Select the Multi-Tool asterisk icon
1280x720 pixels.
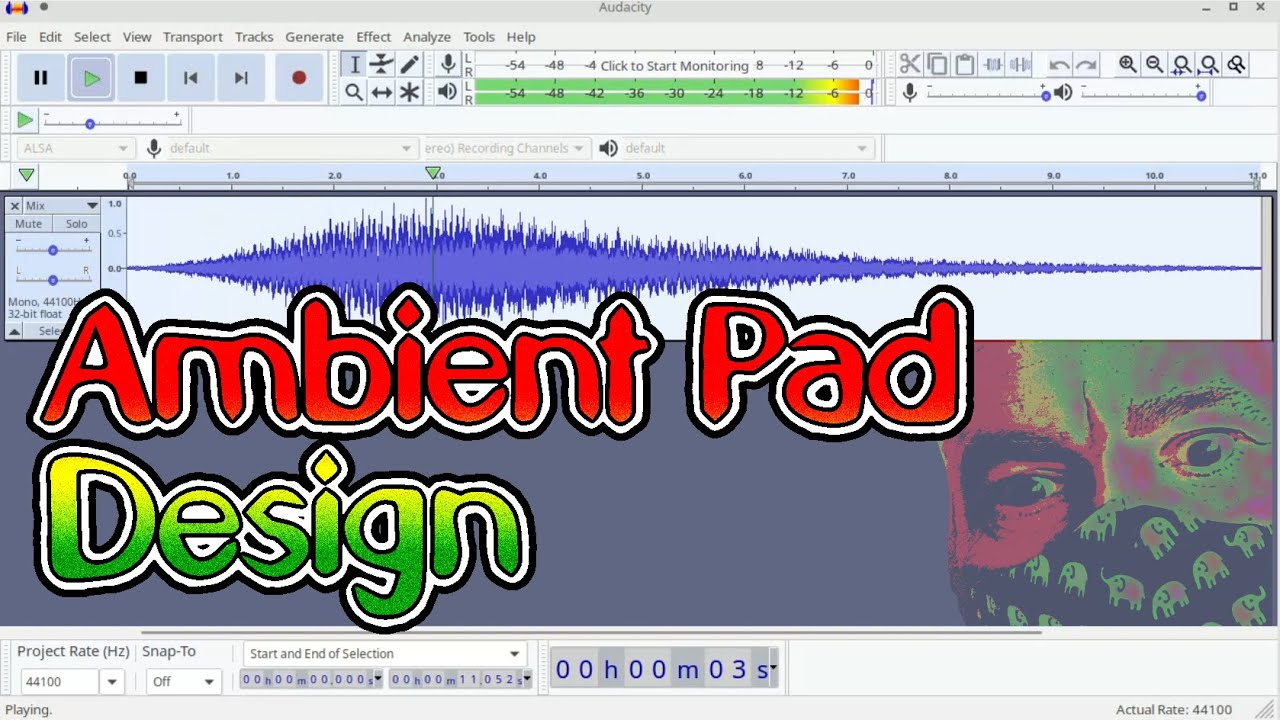(409, 92)
